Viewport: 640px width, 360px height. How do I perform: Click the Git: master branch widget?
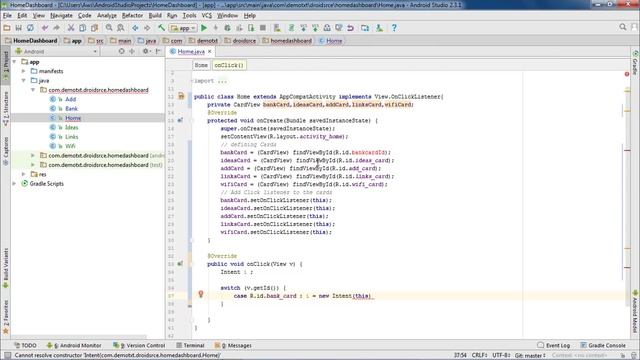tap(530, 356)
